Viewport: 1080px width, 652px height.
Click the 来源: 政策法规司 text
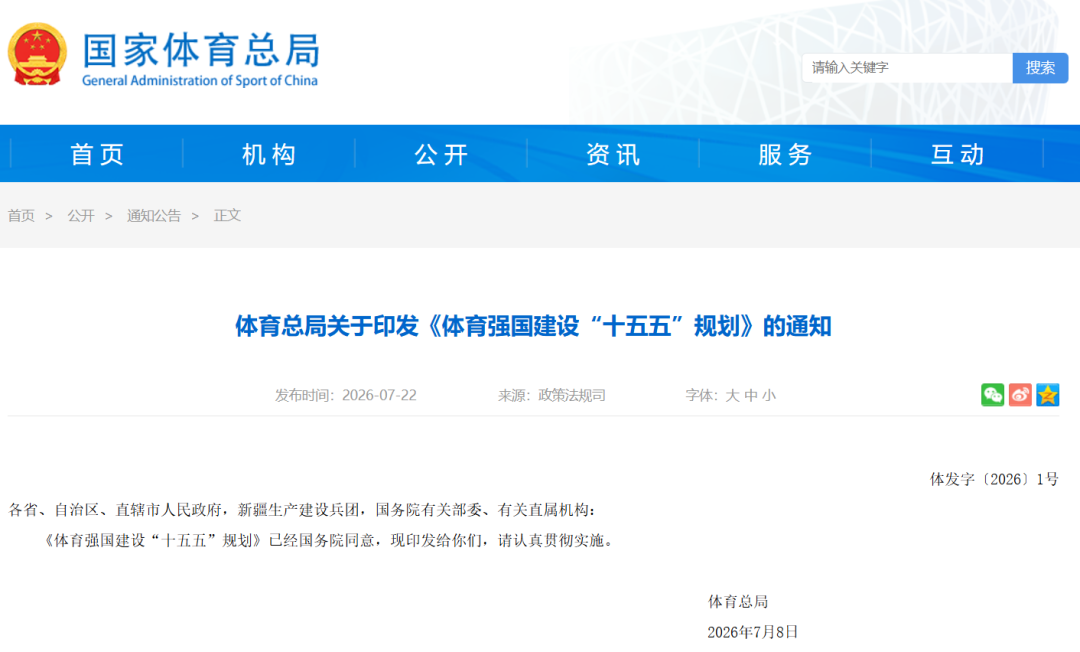click(x=552, y=395)
